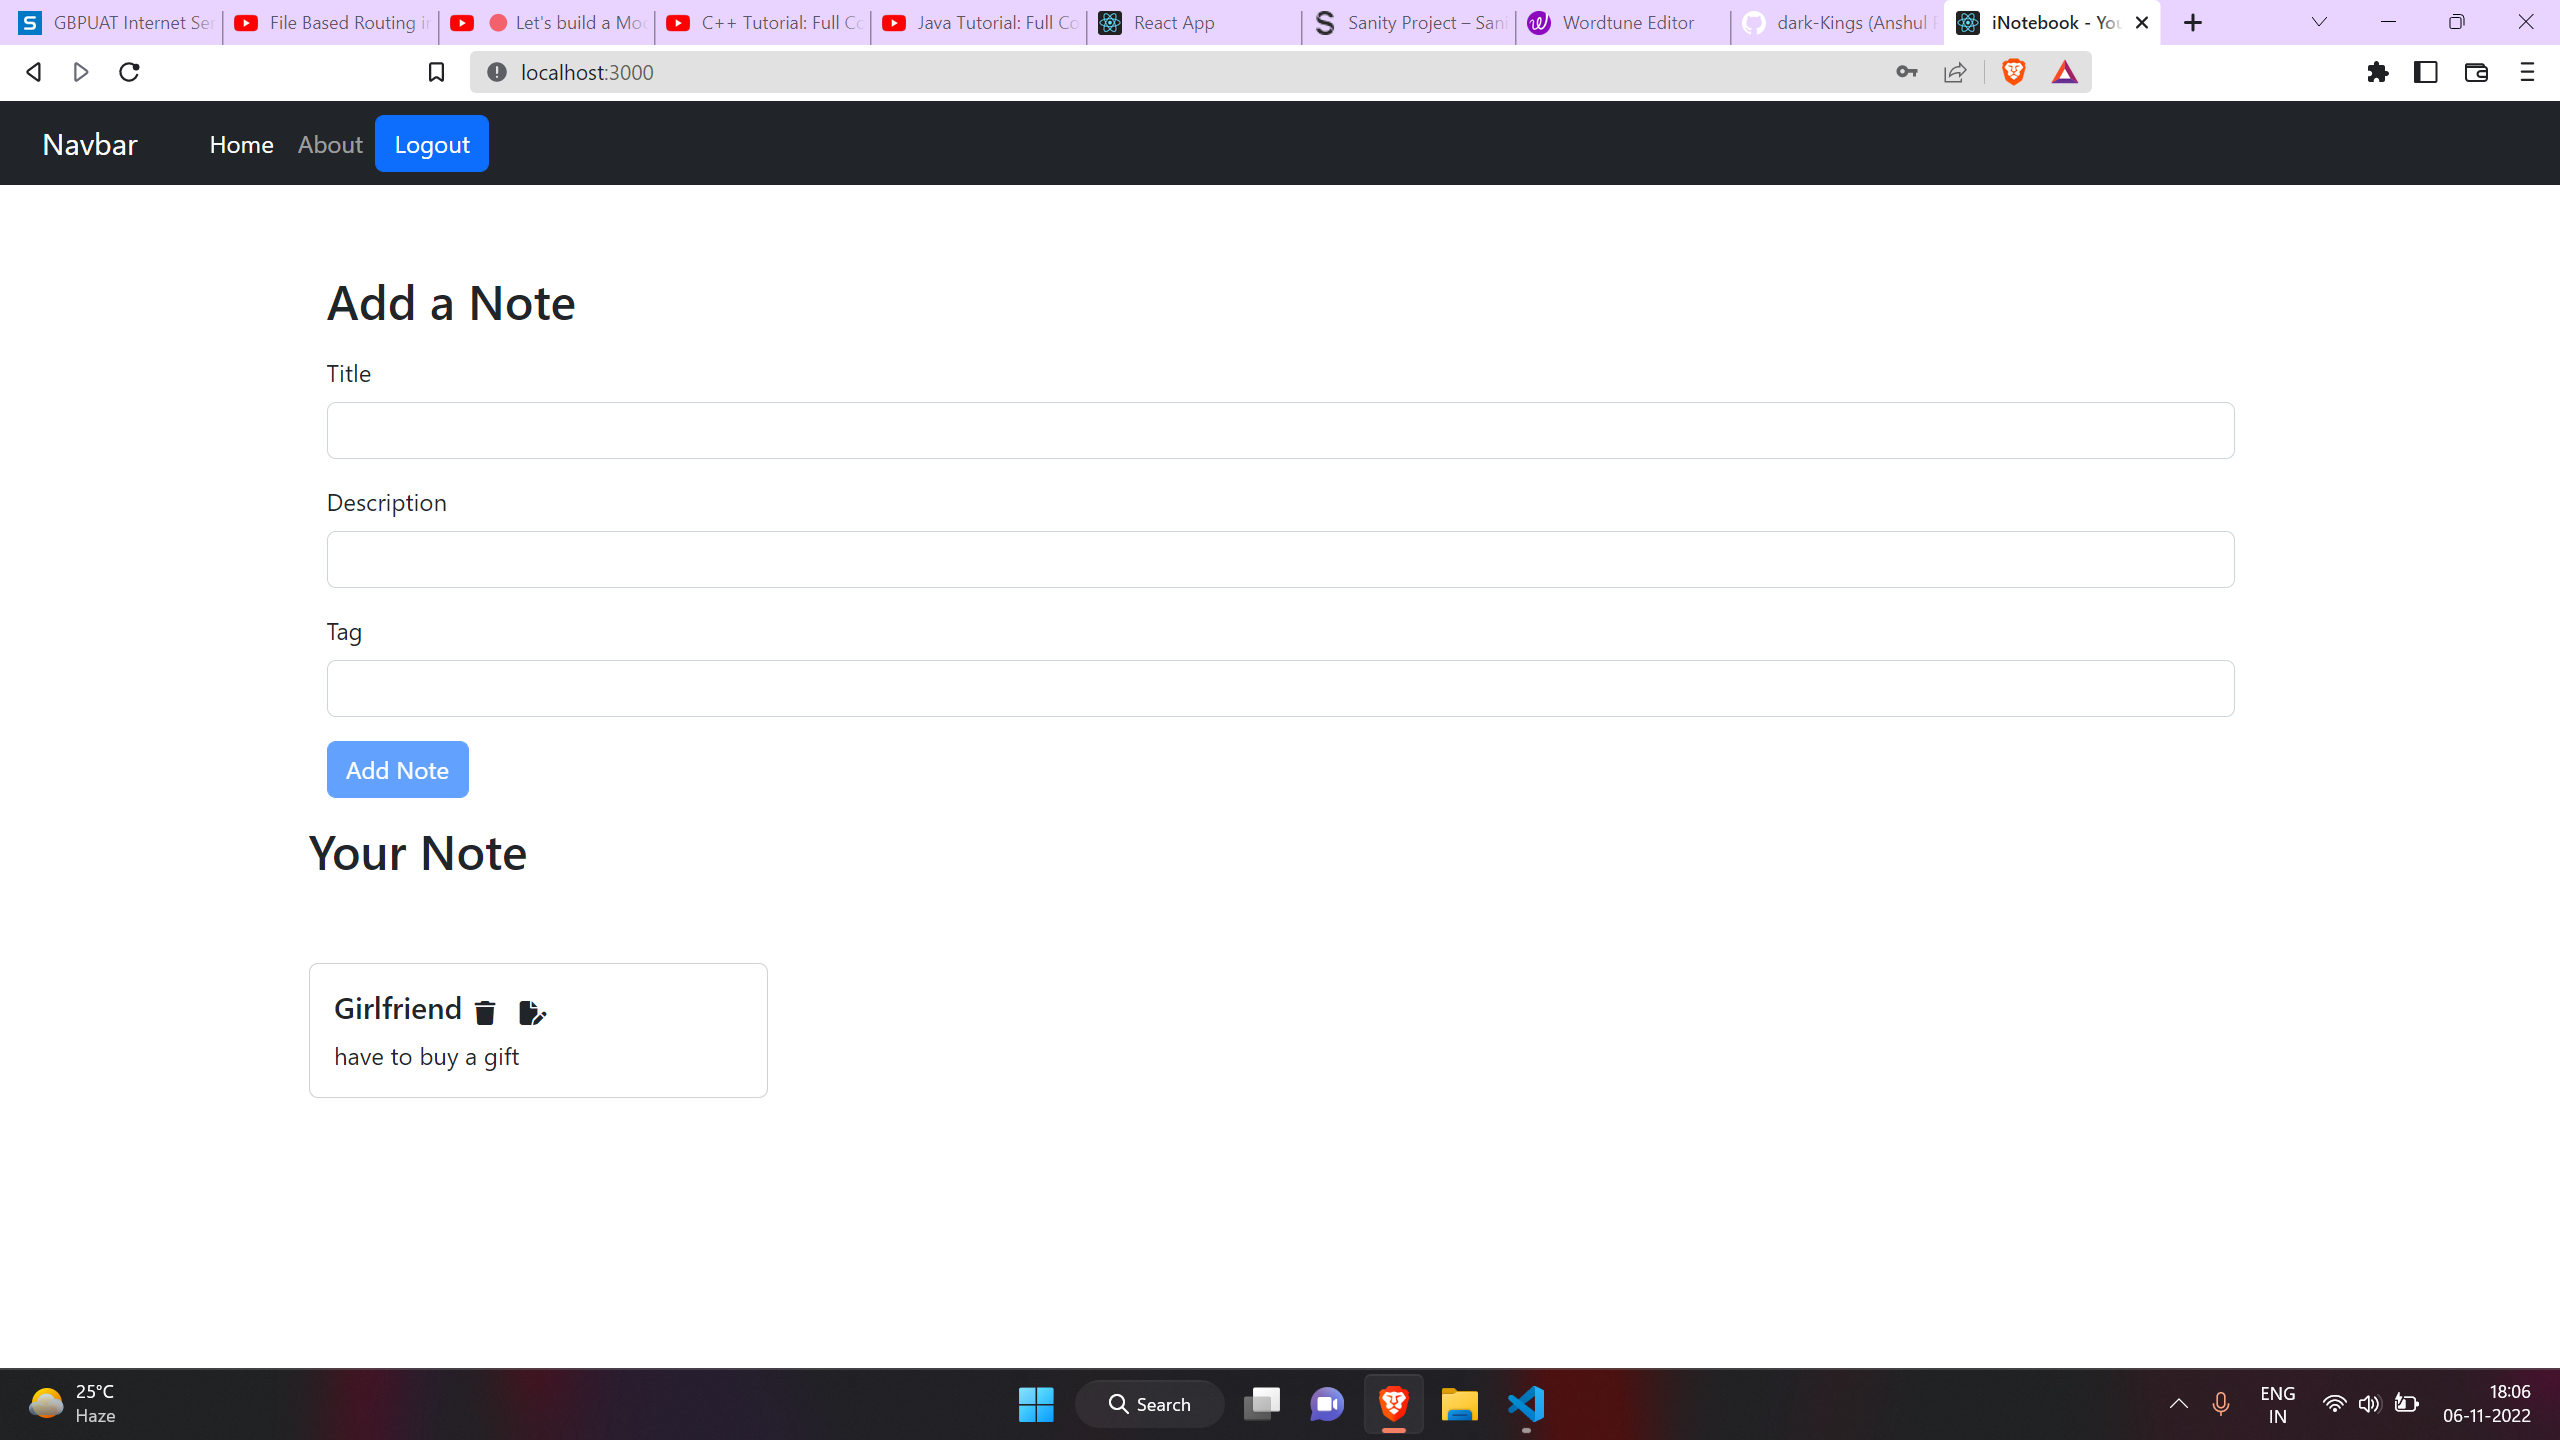Switch to the Sanity Project tab

pyautogui.click(x=1409, y=22)
